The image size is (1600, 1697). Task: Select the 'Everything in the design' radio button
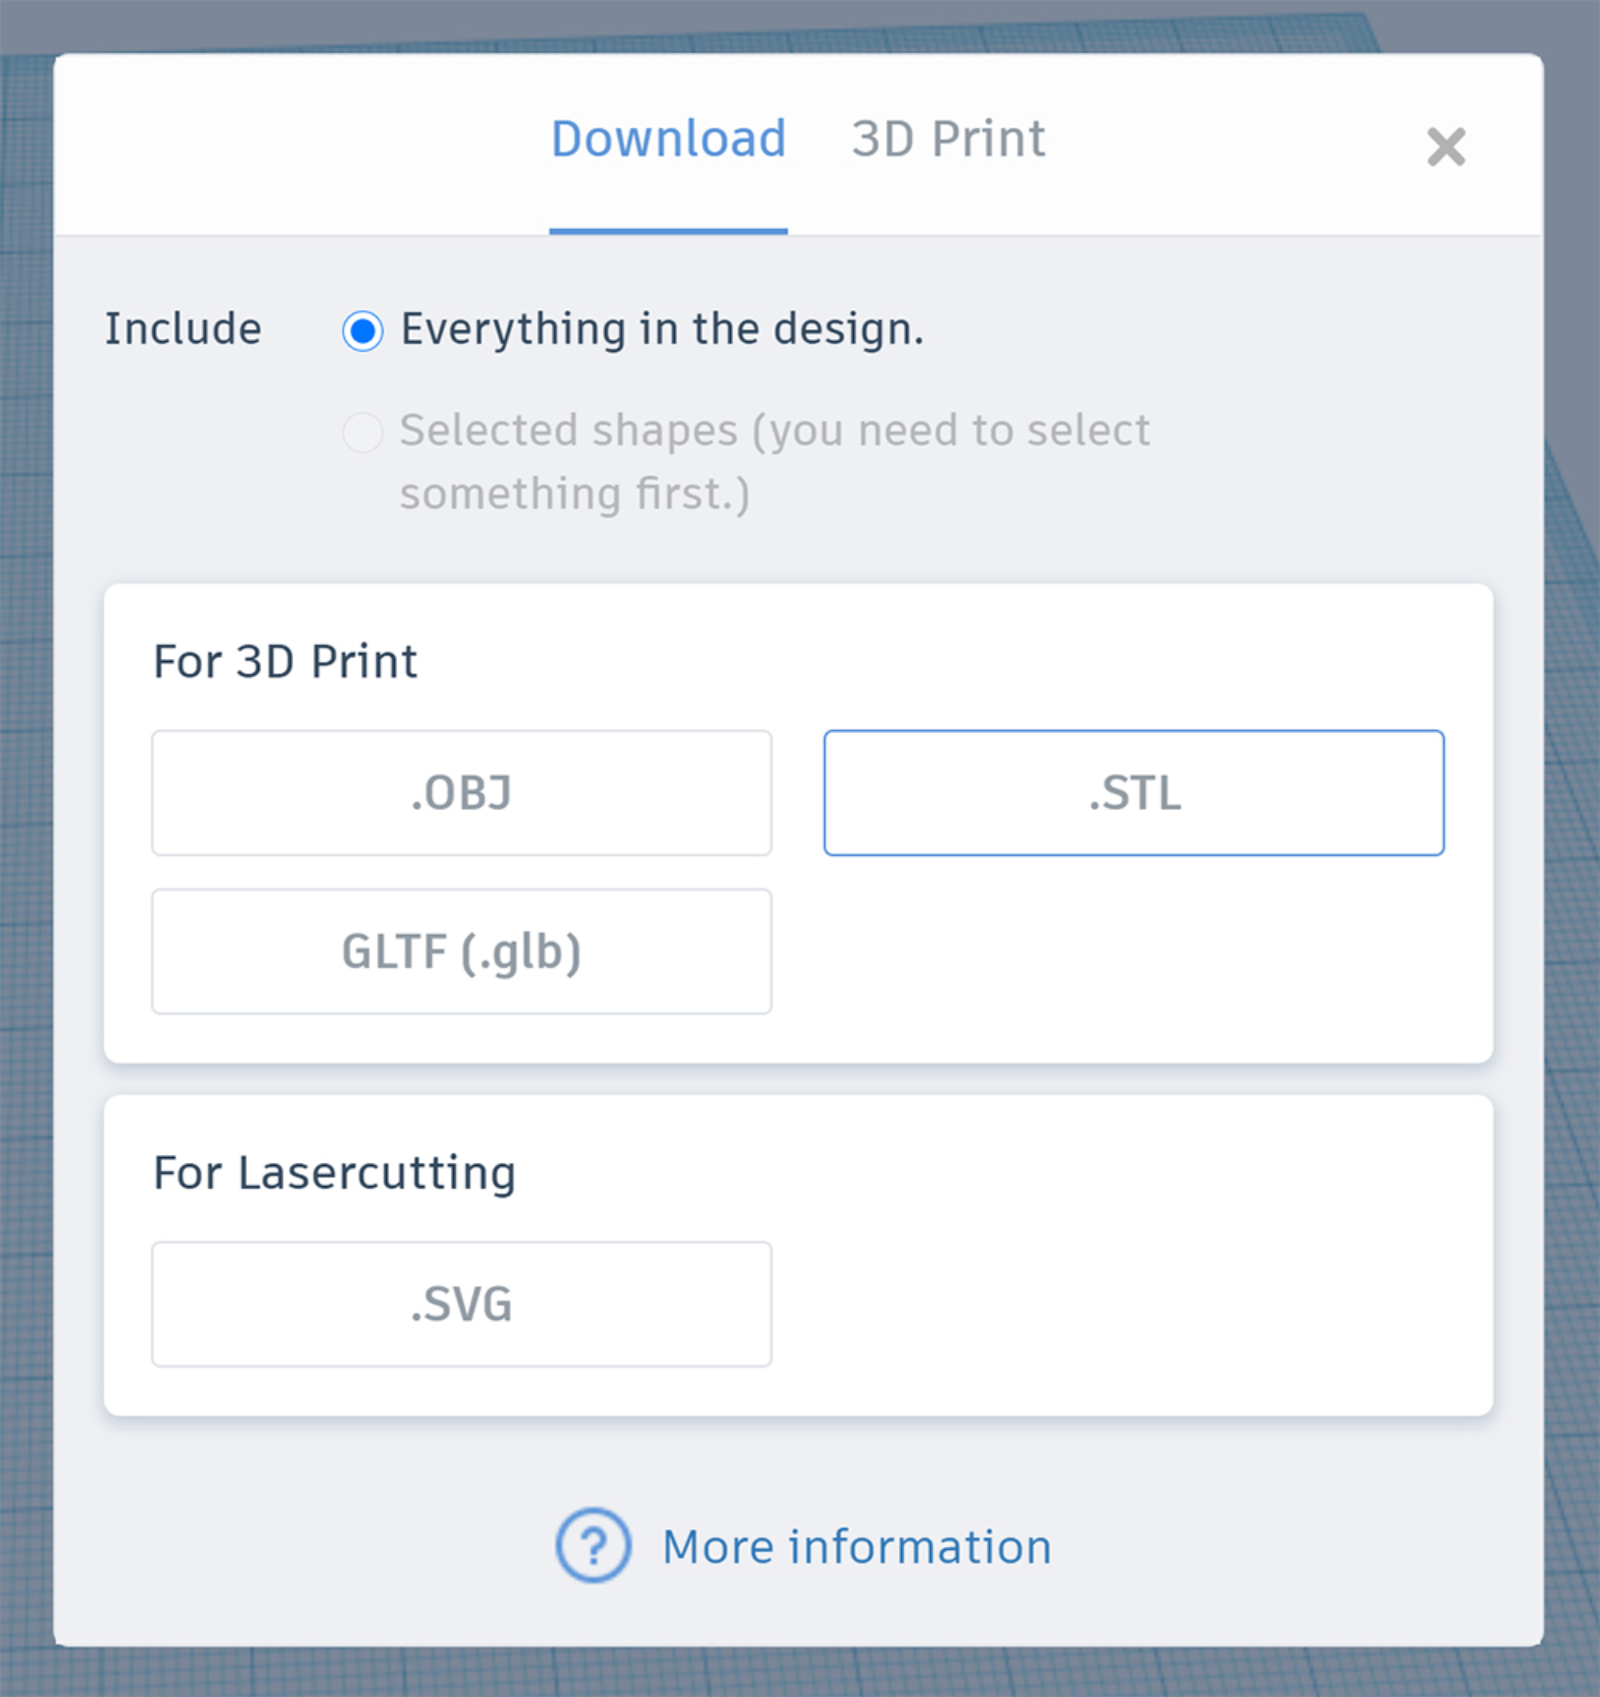(x=362, y=331)
